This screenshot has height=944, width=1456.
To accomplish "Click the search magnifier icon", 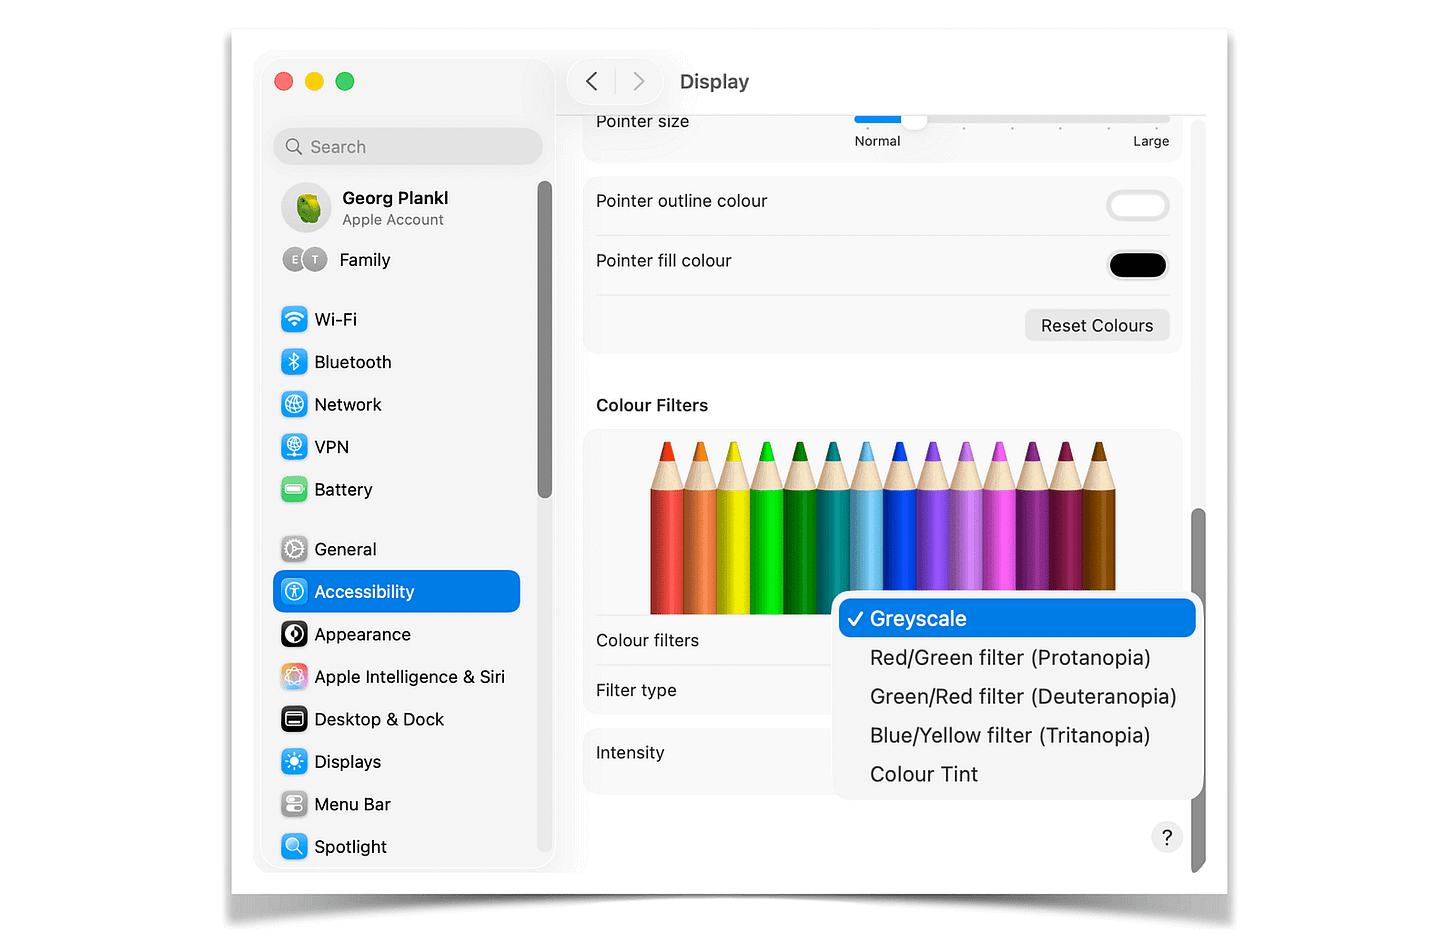I will click(x=294, y=147).
